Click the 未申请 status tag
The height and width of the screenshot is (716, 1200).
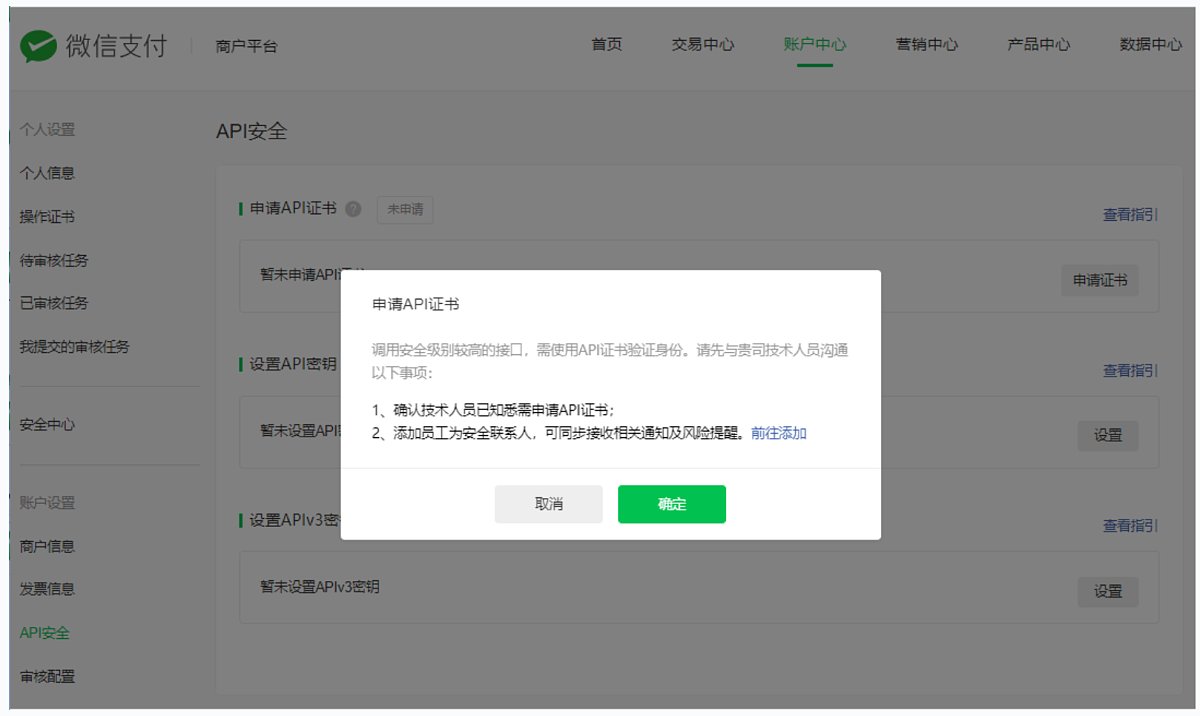(405, 210)
